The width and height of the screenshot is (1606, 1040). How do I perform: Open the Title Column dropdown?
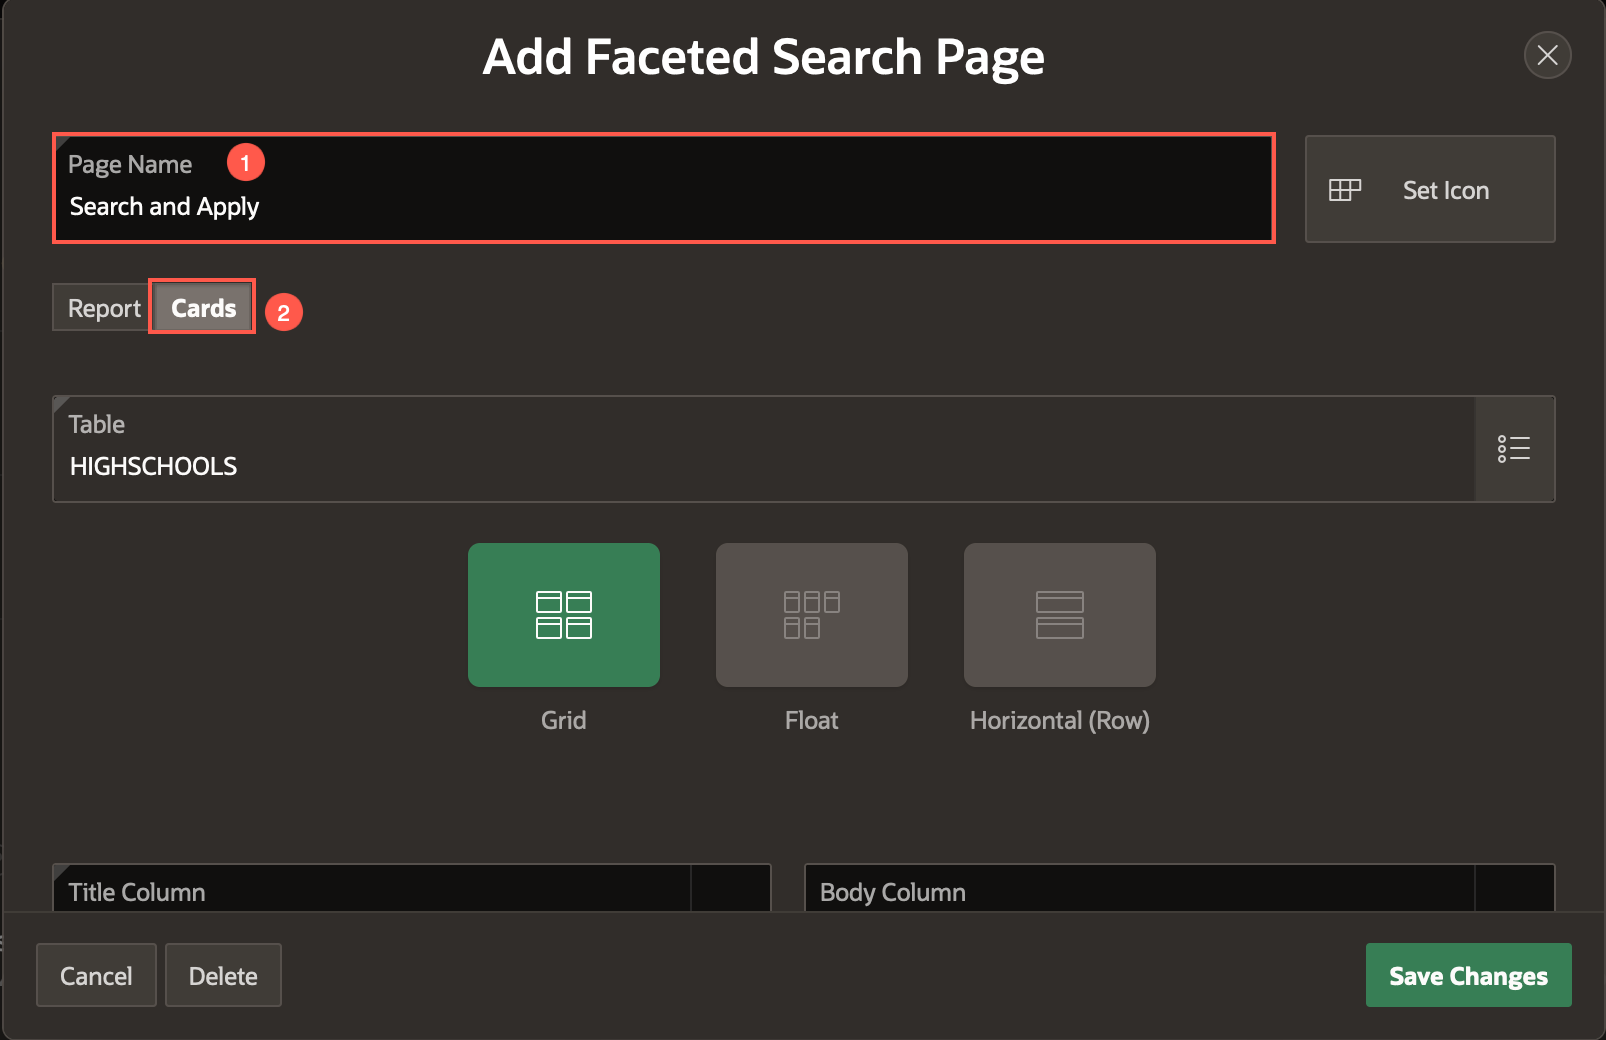tap(730, 889)
